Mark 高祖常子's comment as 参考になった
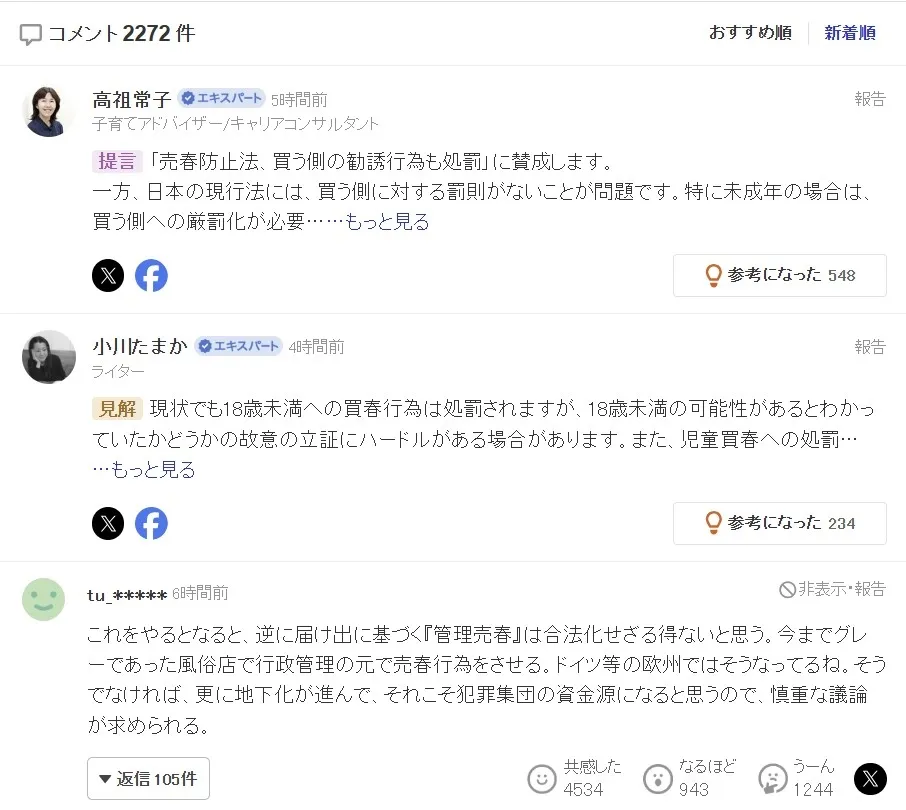The width and height of the screenshot is (906, 810). pos(779,275)
